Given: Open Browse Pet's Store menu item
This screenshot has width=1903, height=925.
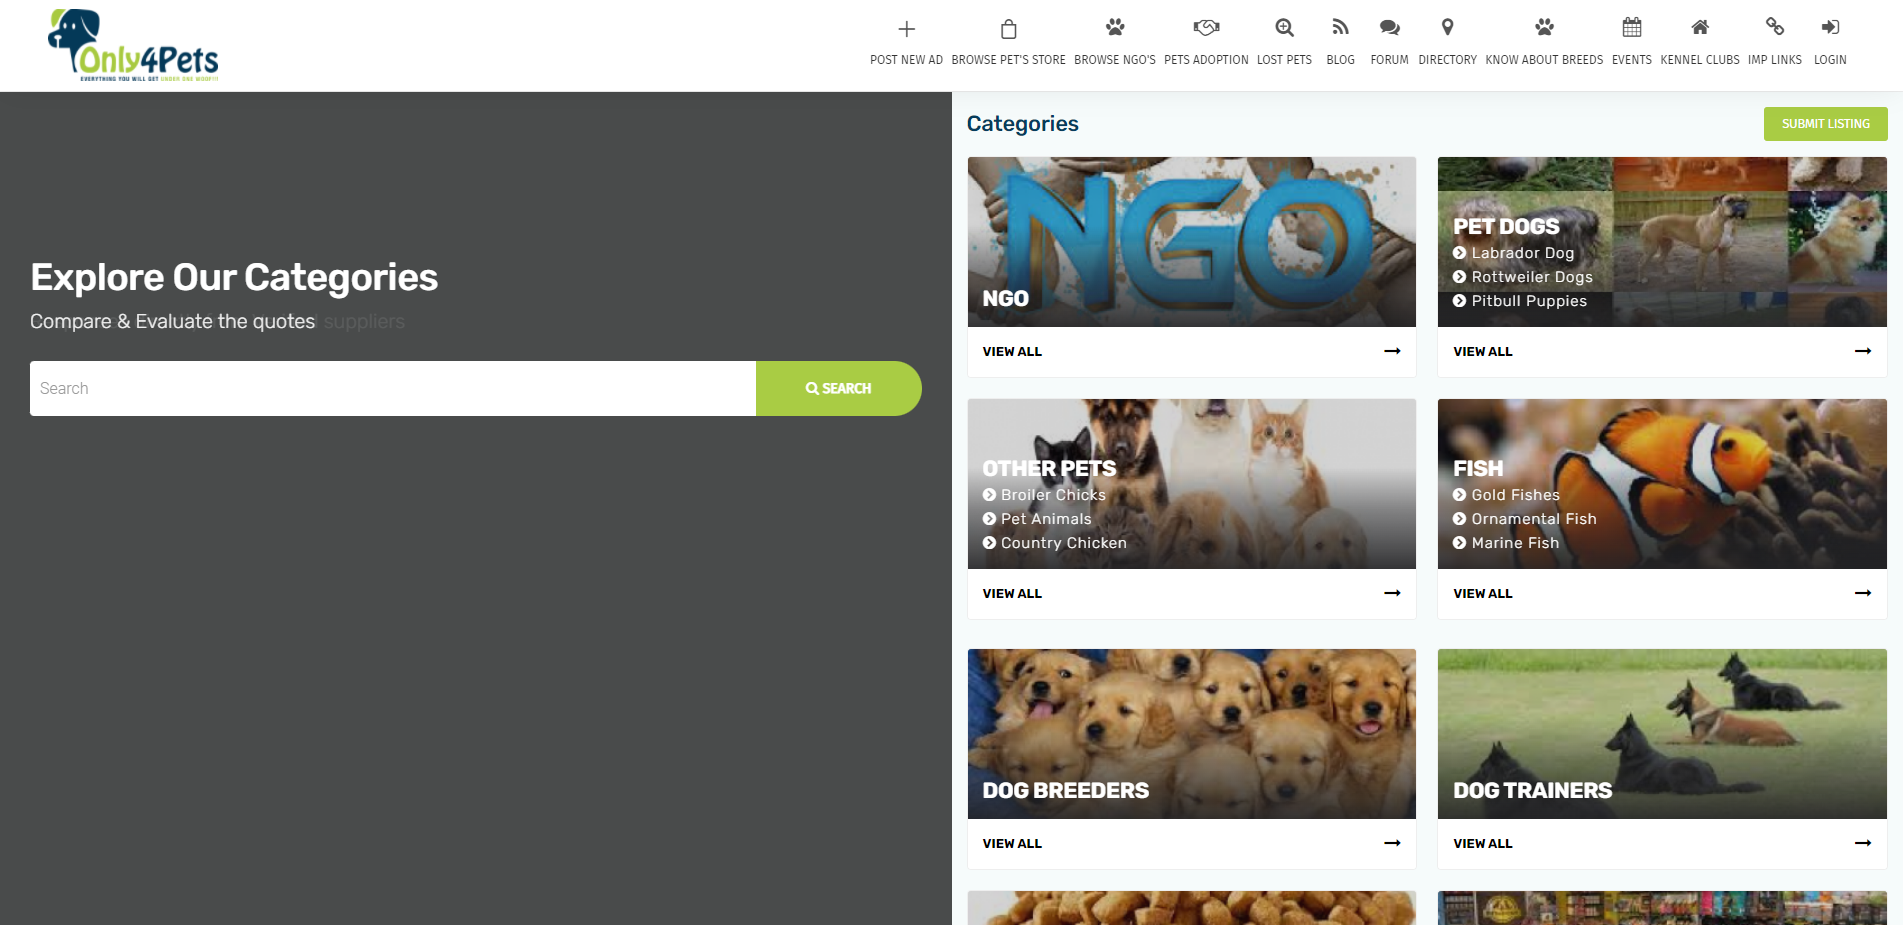Looking at the screenshot, I should coord(1008,60).
